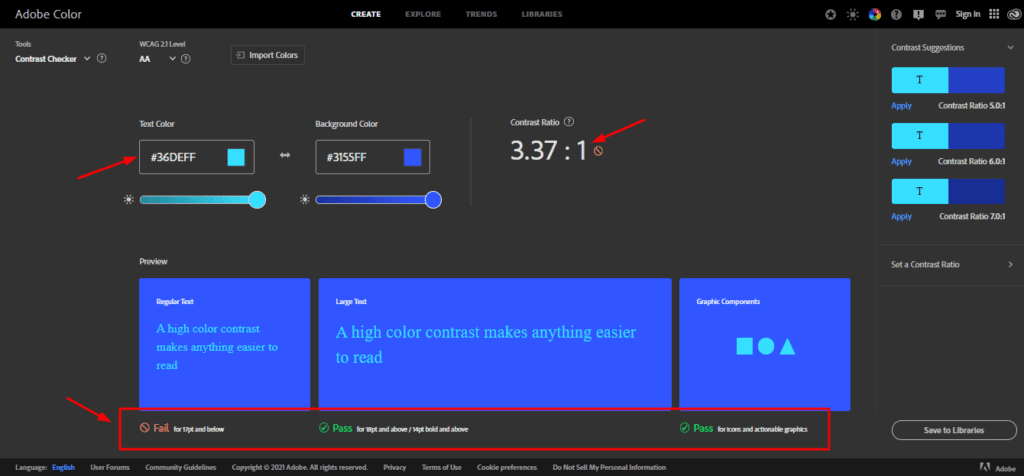Switch to the Explore tab
This screenshot has width=1024, height=476.
tap(423, 14)
